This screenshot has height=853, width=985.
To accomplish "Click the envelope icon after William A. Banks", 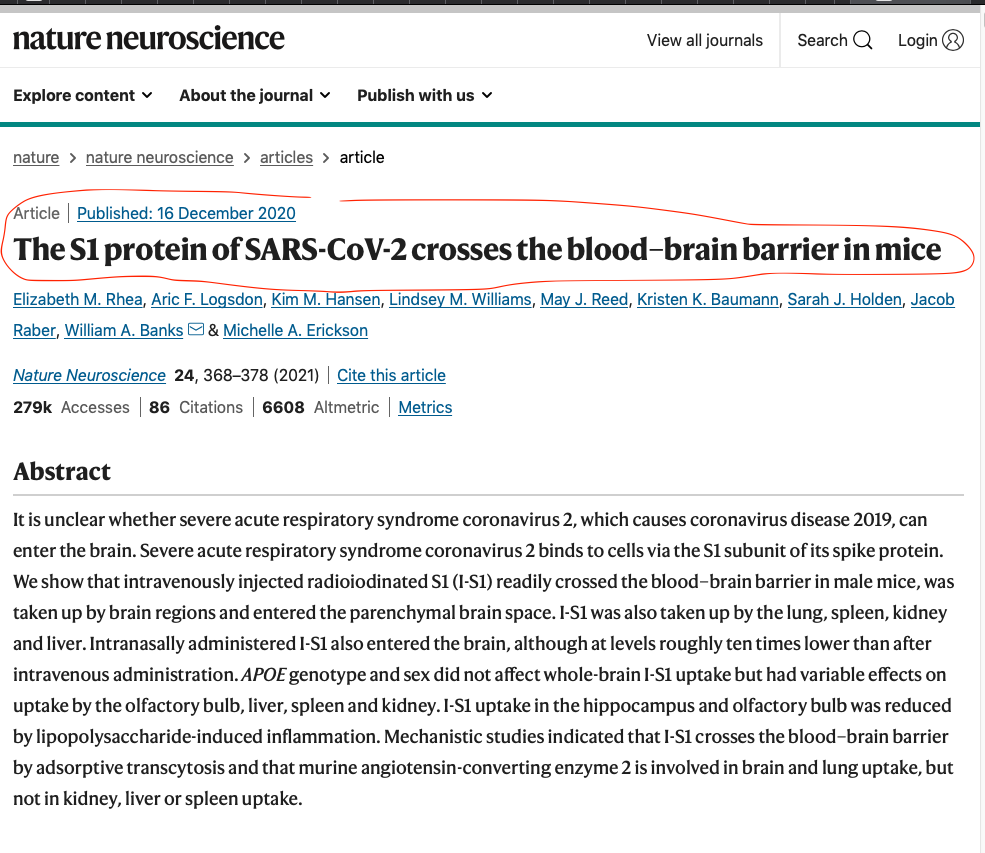I will pyautogui.click(x=196, y=330).
